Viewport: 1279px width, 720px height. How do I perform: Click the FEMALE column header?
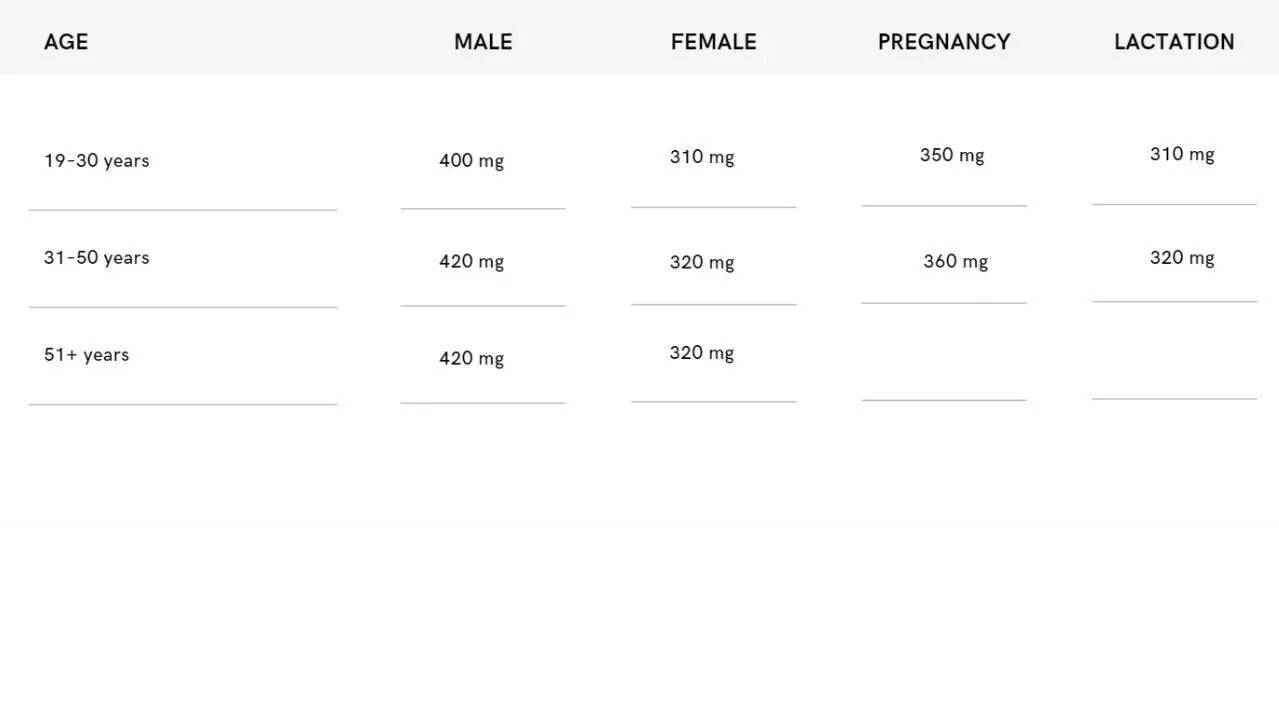tap(713, 42)
